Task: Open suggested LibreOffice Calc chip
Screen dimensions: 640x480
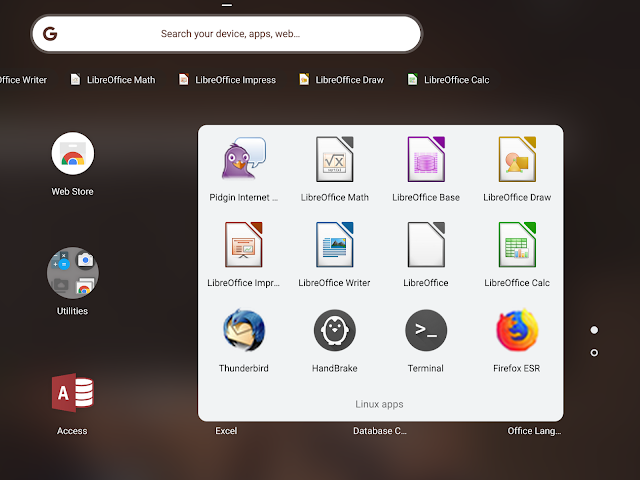Action: [x=449, y=80]
